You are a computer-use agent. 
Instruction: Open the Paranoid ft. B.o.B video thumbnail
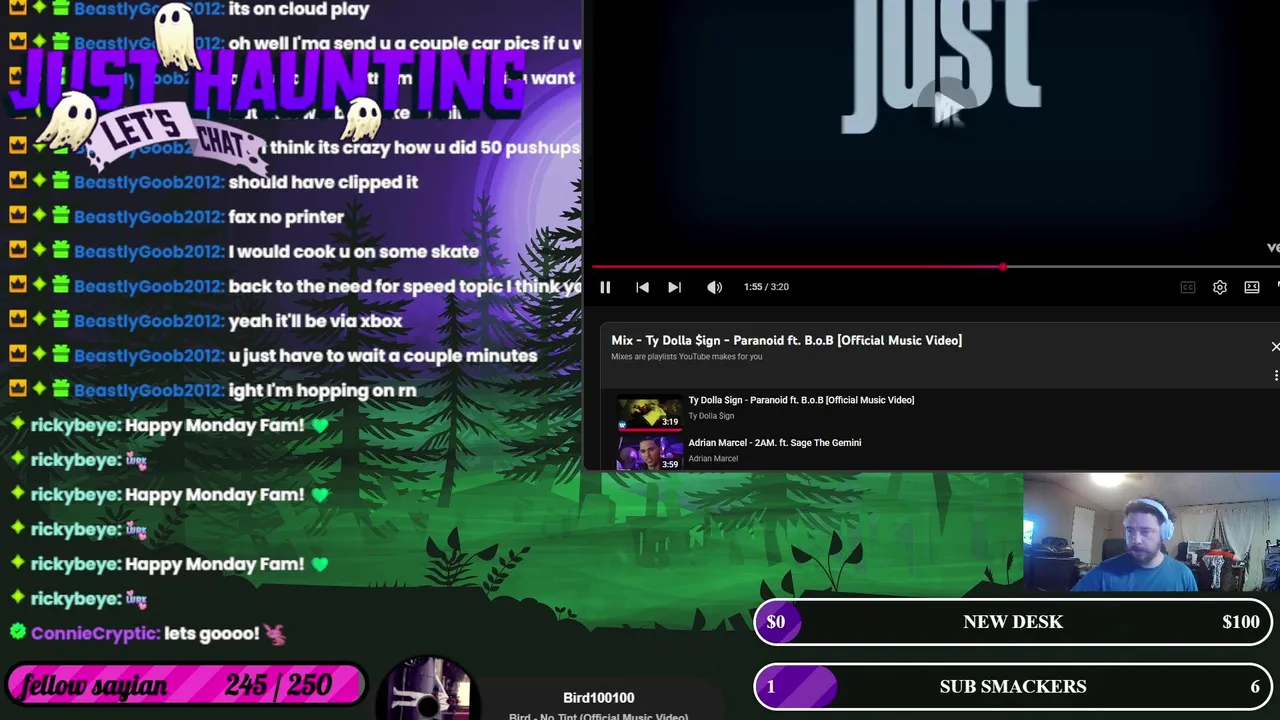click(x=650, y=413)
